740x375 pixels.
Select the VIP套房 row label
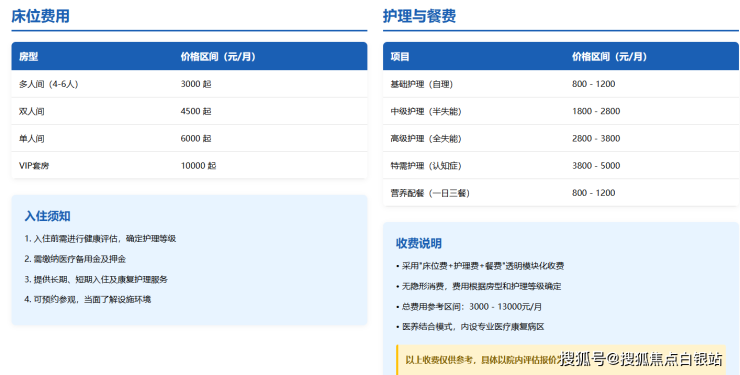[34, 166]
